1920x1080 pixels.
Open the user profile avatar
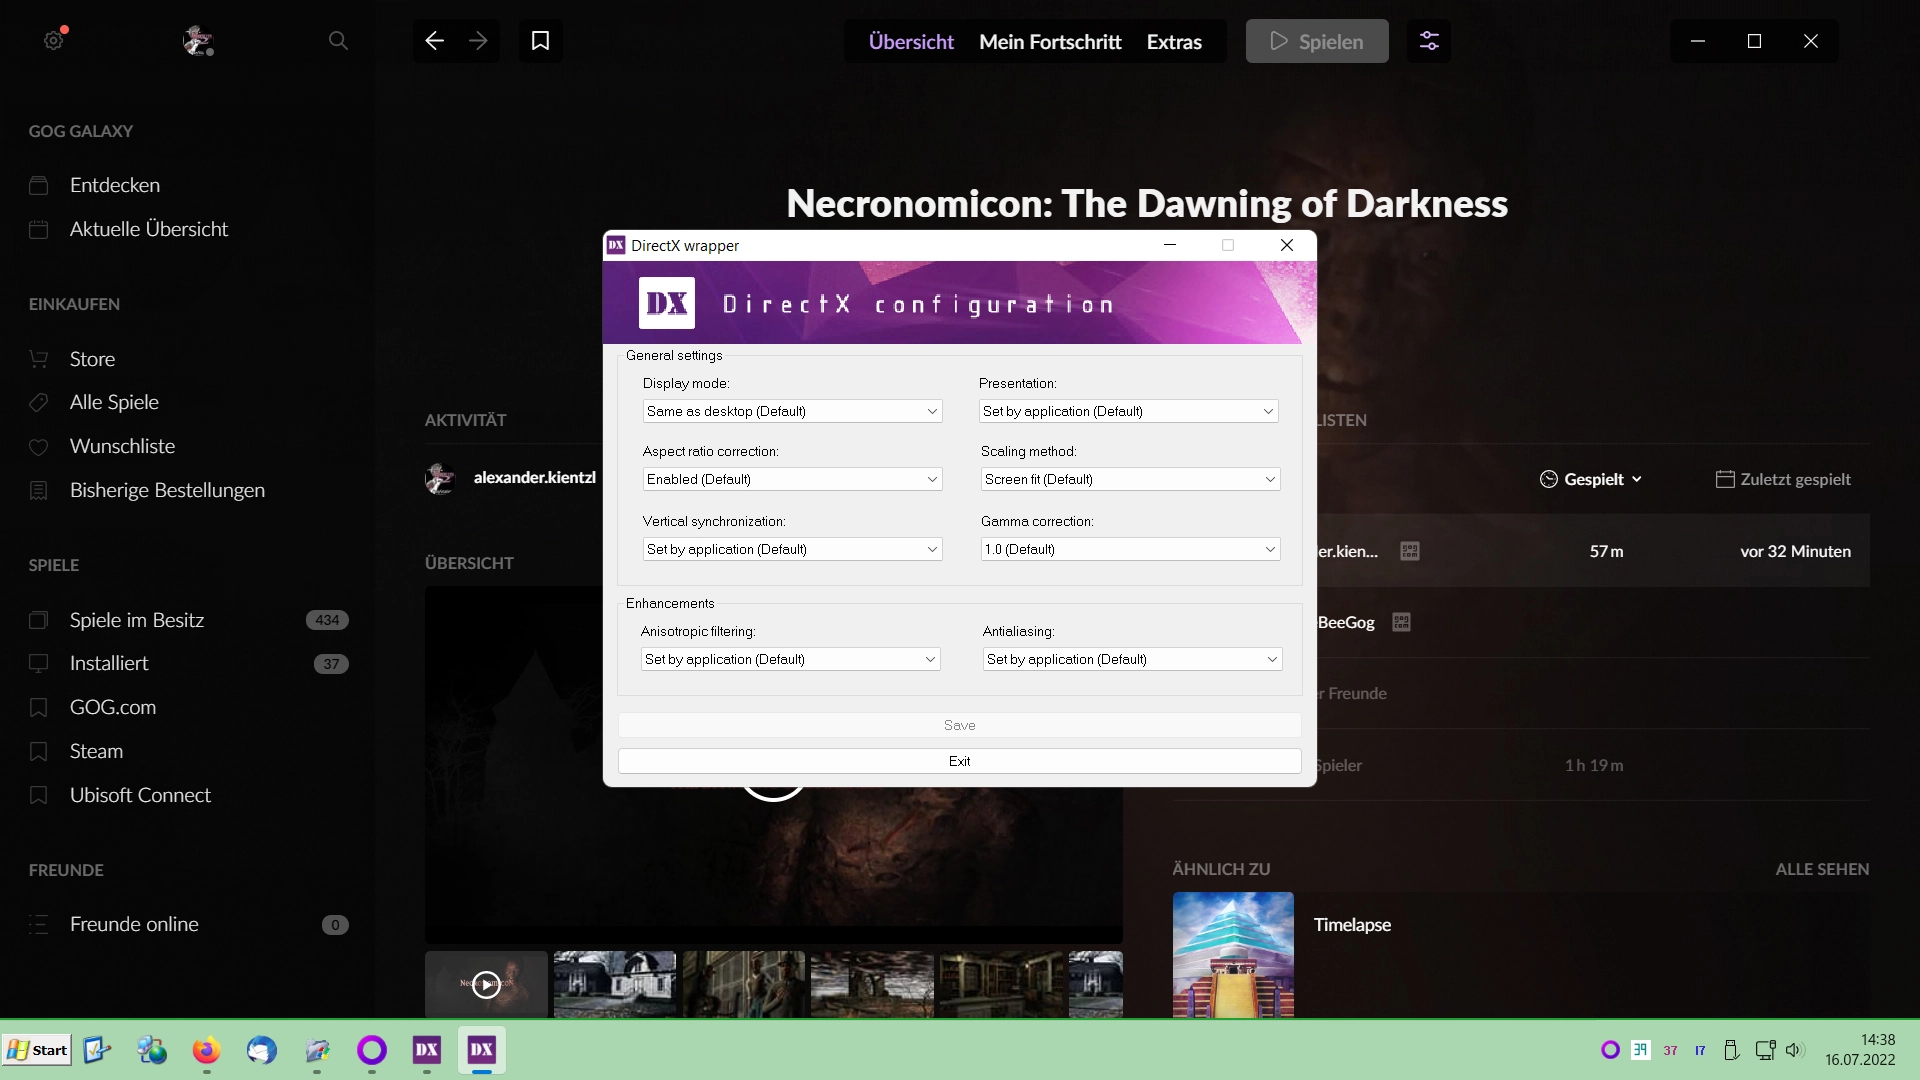click(x=198, y=41)
